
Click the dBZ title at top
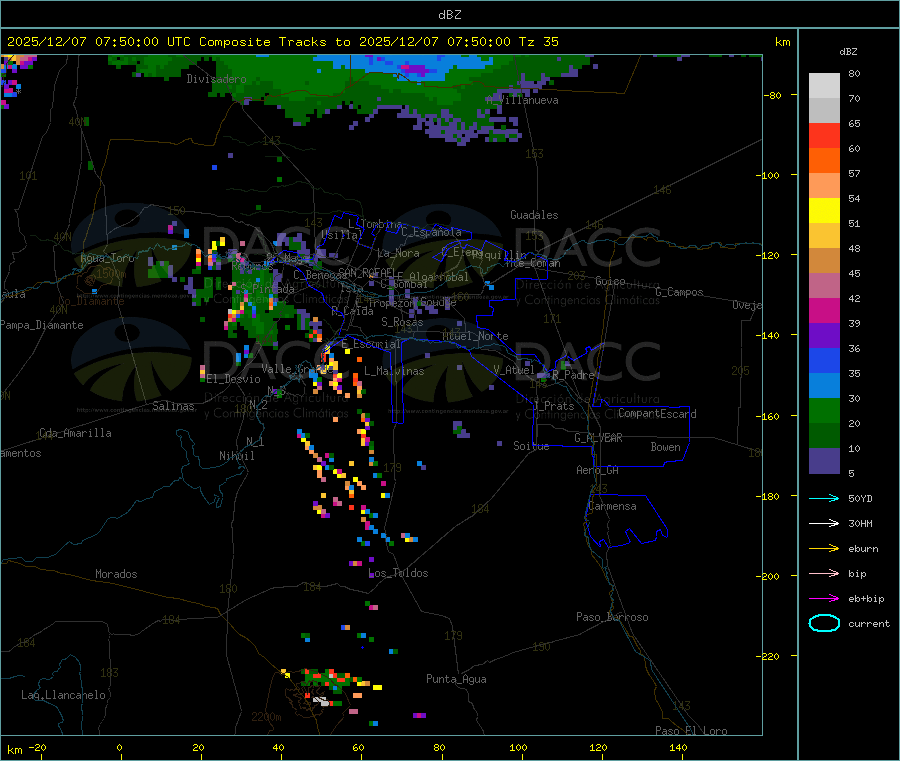click(449, 15)
